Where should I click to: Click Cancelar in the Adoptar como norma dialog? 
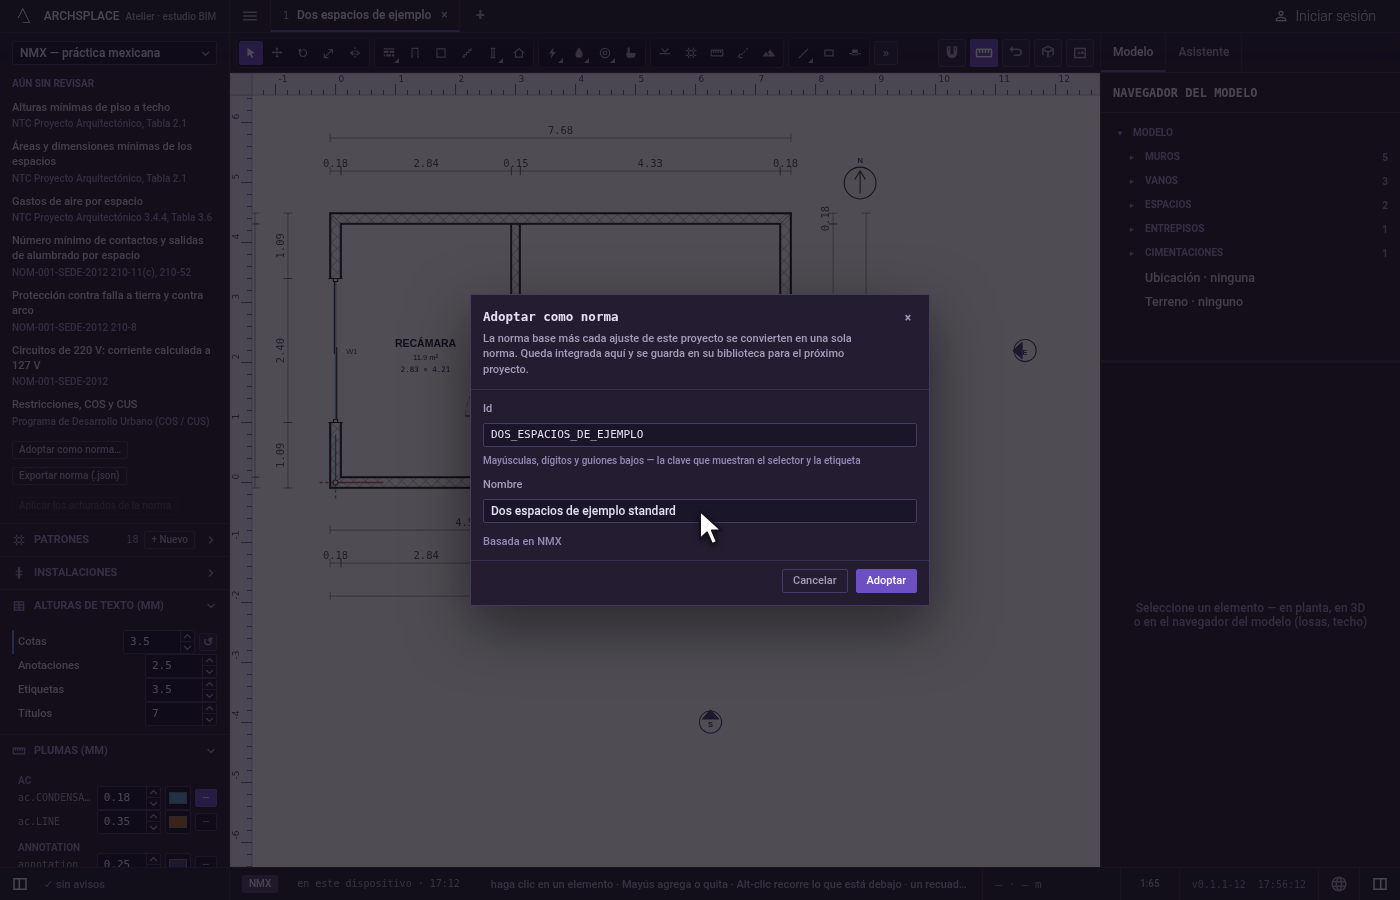point(815,581)
